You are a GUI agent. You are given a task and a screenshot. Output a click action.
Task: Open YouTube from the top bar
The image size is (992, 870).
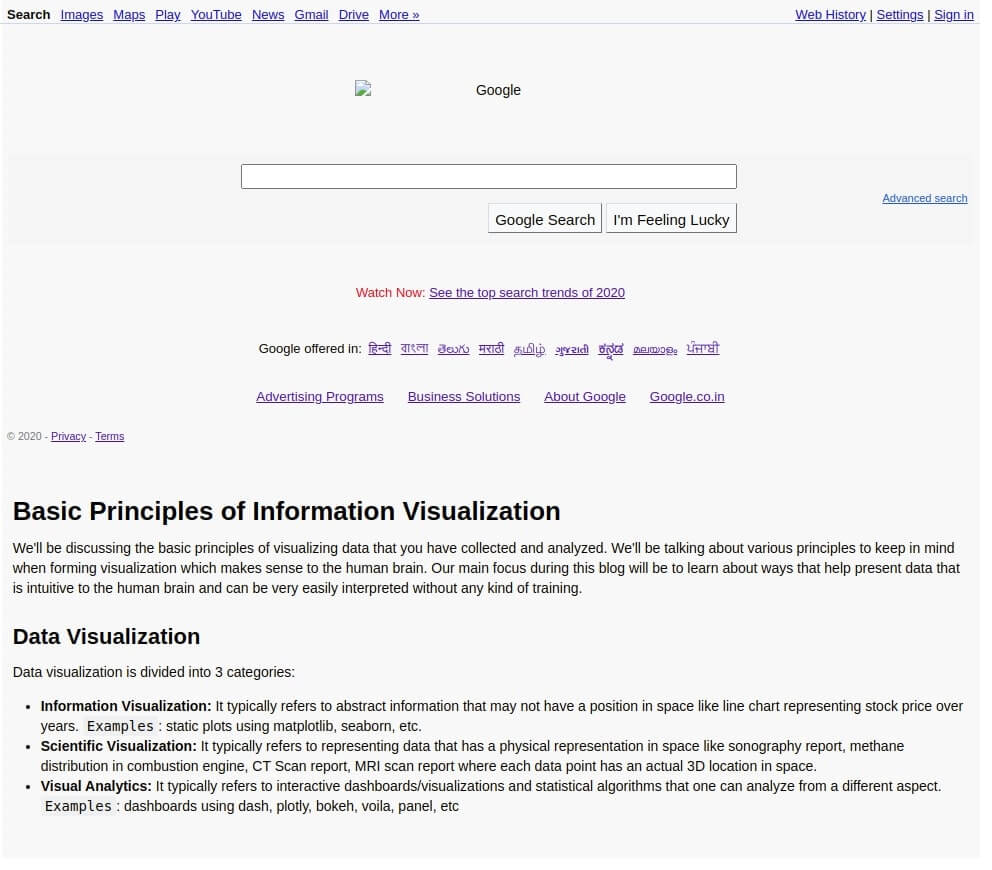[216, 15]
